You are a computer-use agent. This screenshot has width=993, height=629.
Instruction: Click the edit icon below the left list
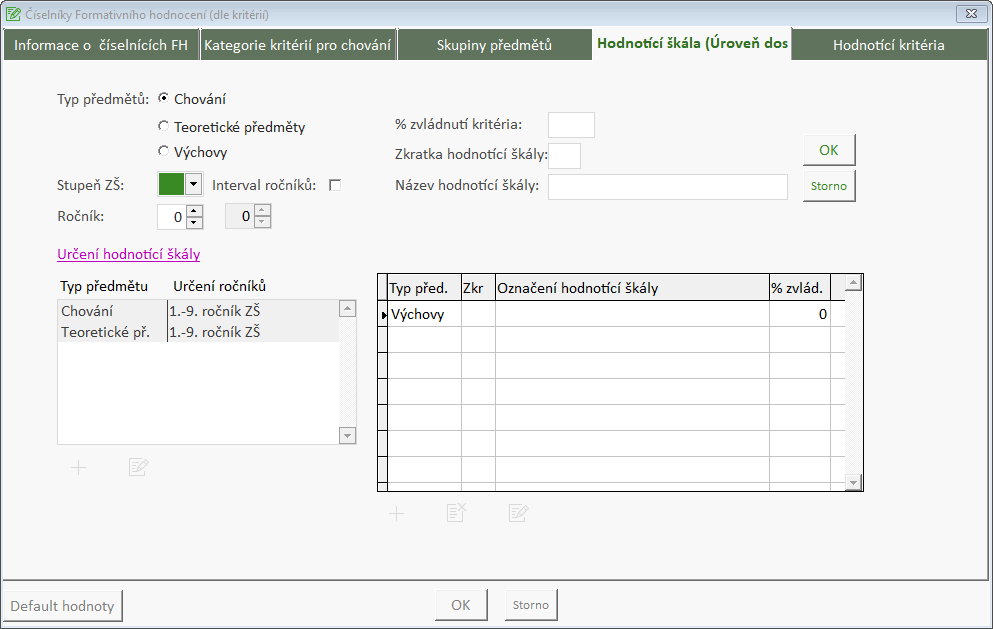tap(138, 467)
